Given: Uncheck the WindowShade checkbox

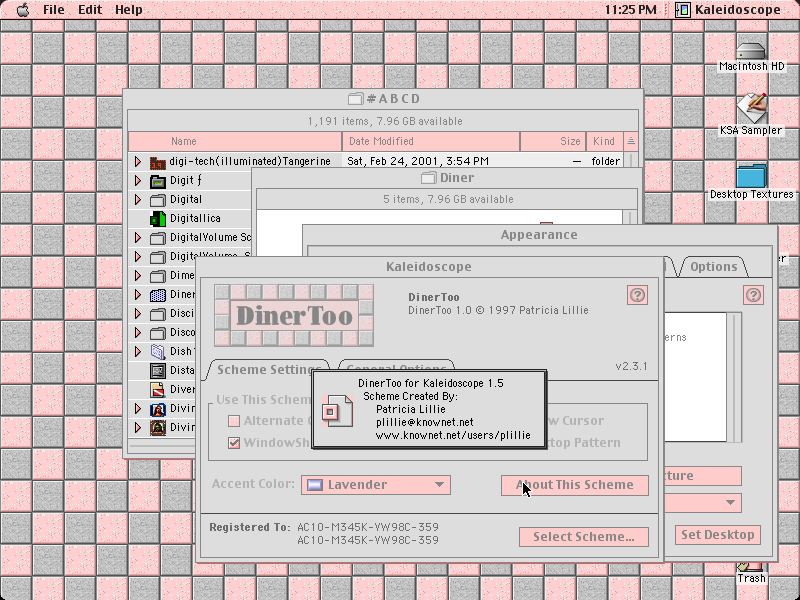Looking at the screenshot, I should click(x=234, y=443).
